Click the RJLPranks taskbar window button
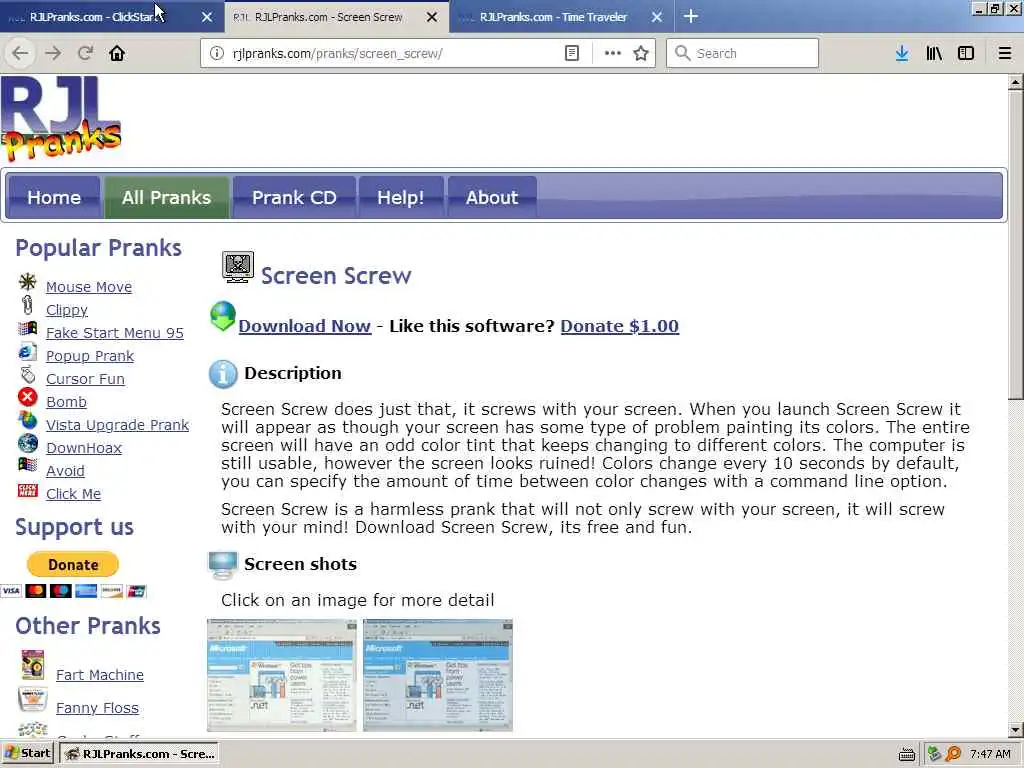This screenshot has height=768, width=1024. coord(139,754)
